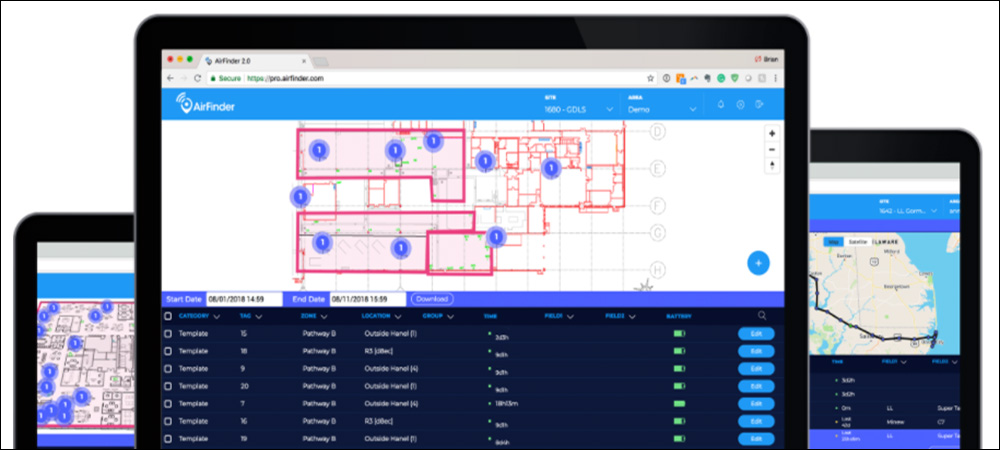Reset map orientation with compass button
The width and height of the screenshot is (1000, 450).
(772, 165)
